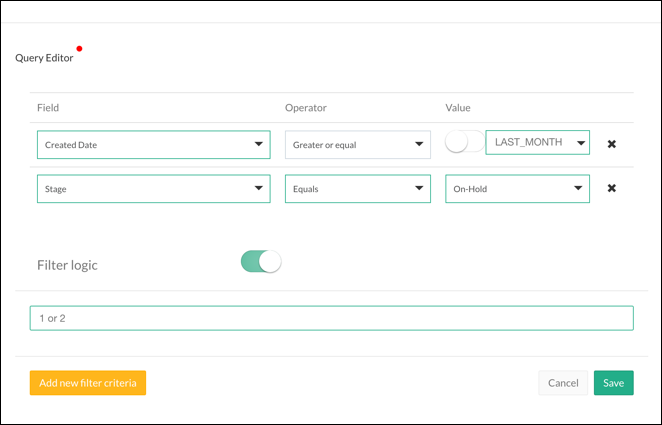Click the red dot beside Query Editor

79,48
